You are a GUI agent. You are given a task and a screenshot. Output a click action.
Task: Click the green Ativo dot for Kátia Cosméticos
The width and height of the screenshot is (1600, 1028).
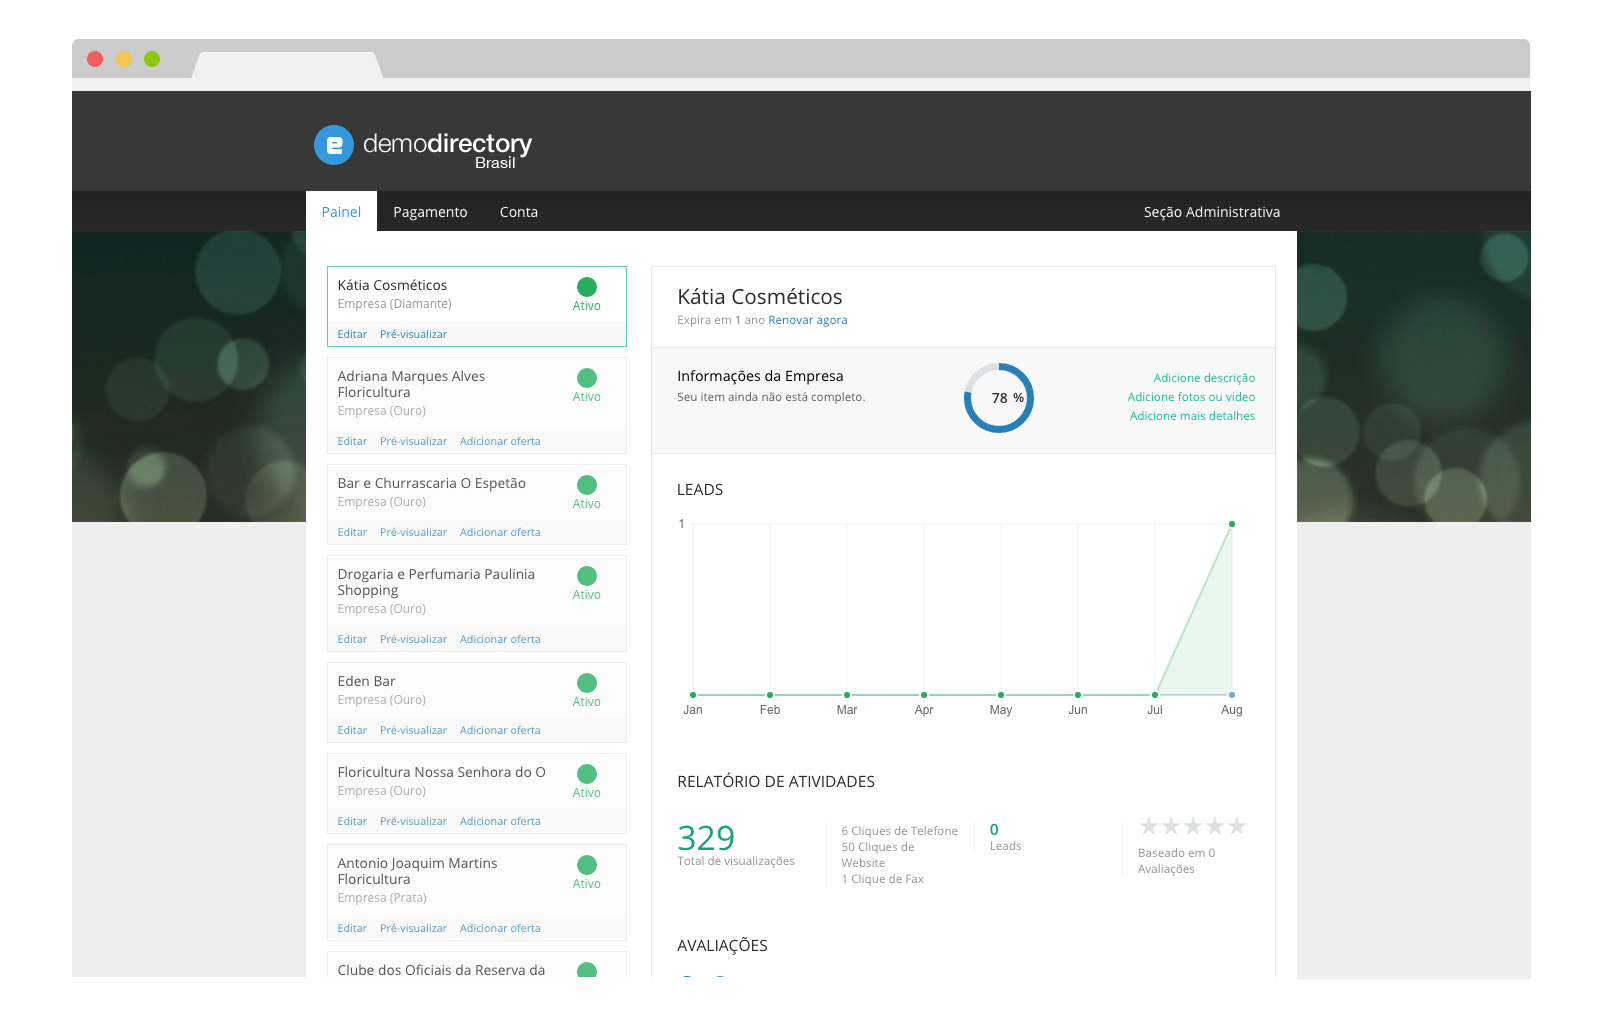(x=587, y=287)
